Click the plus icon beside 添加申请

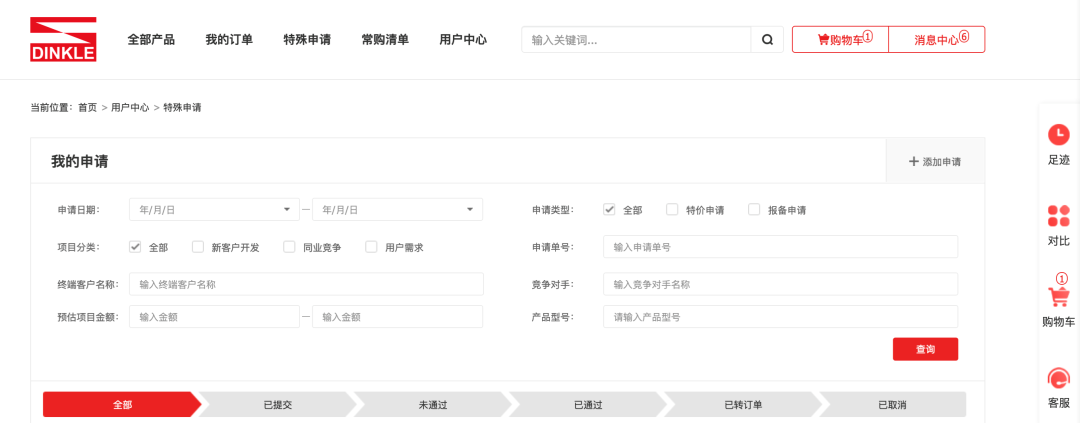(913, 162)
